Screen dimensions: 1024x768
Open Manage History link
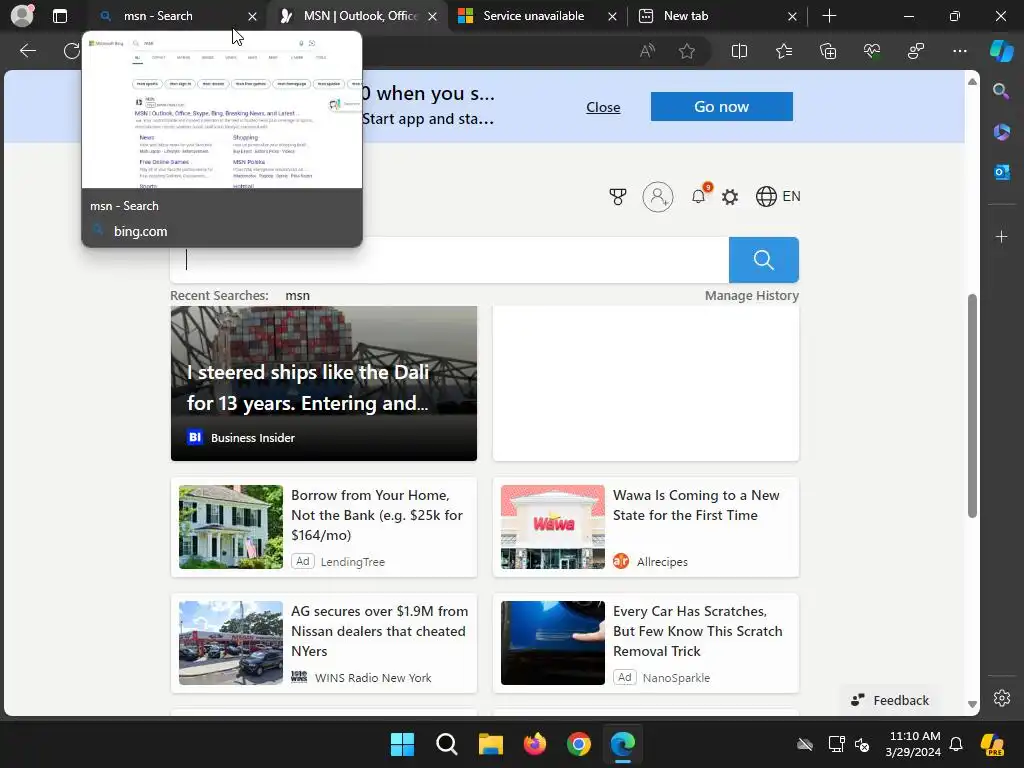click(x=752, y=295)
